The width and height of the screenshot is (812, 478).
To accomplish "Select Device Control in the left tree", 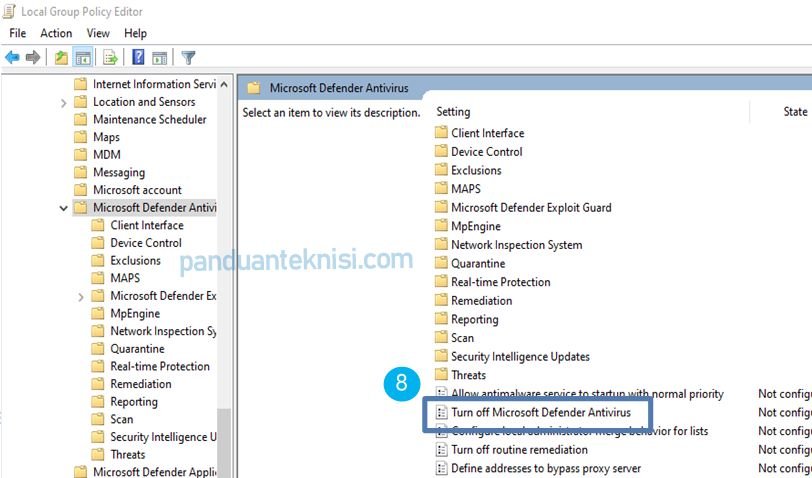I will tap(146, 242).
